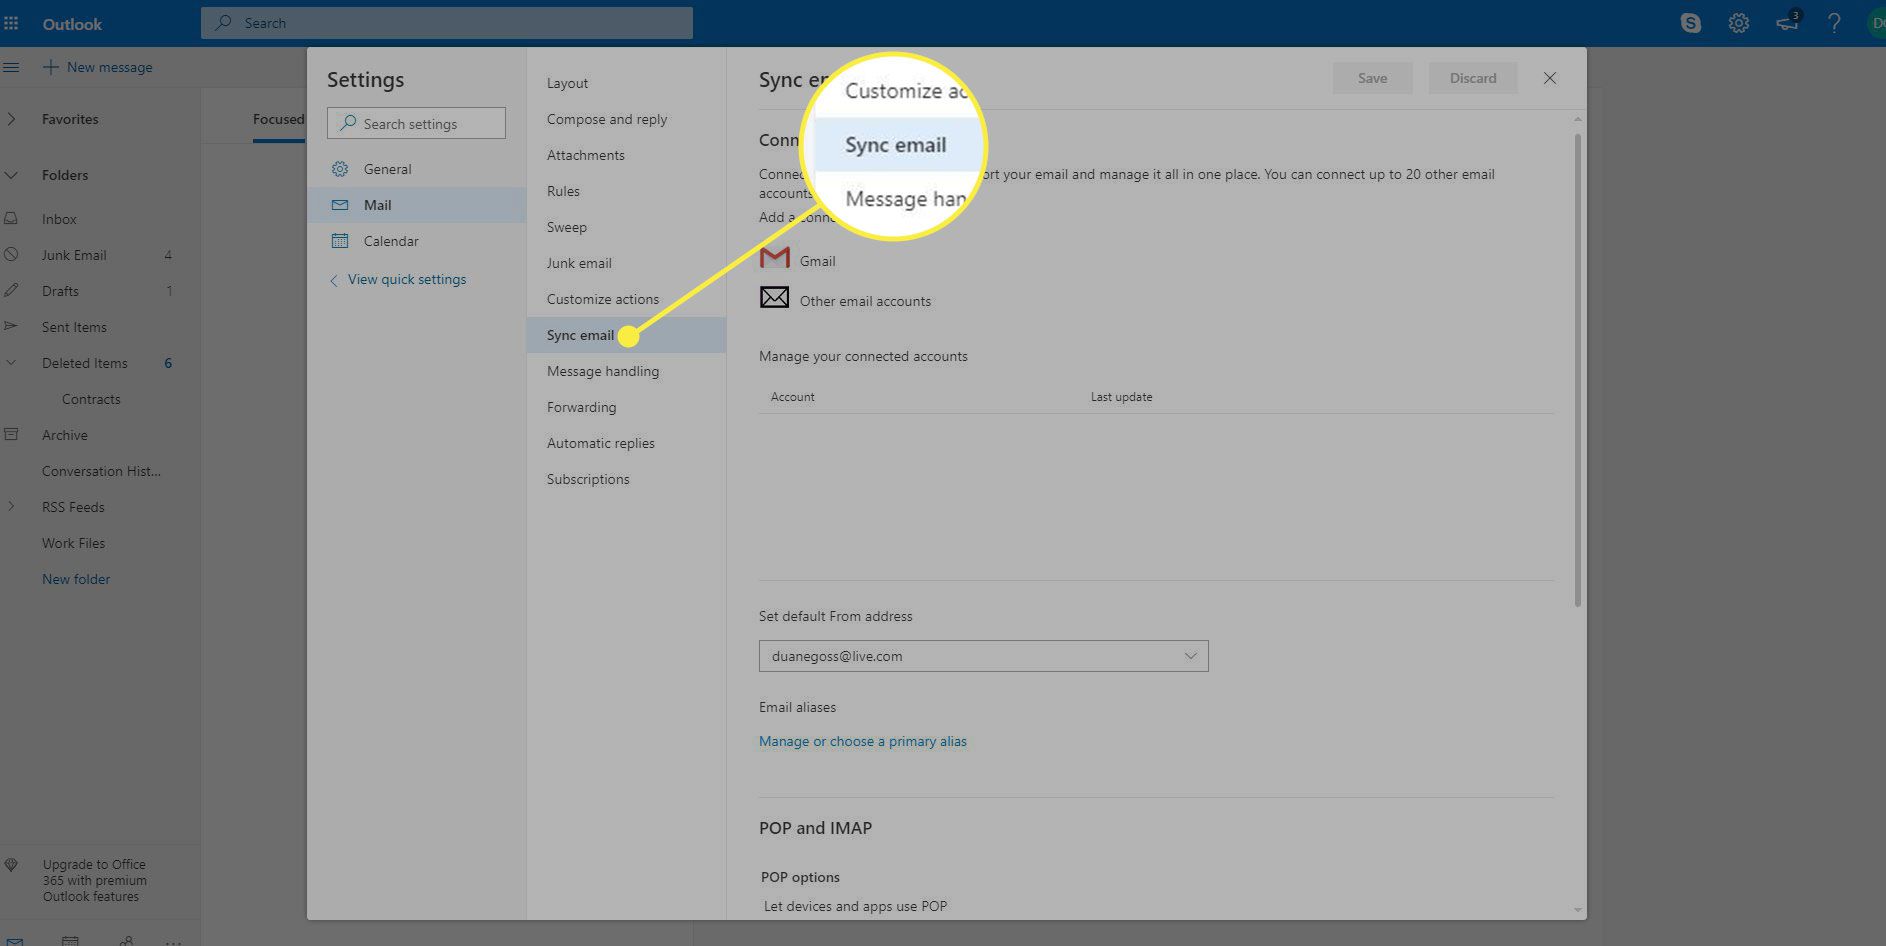Add Other email accounts connection
The width and height of the screenshot is (1886, 946).
(865, 301)
